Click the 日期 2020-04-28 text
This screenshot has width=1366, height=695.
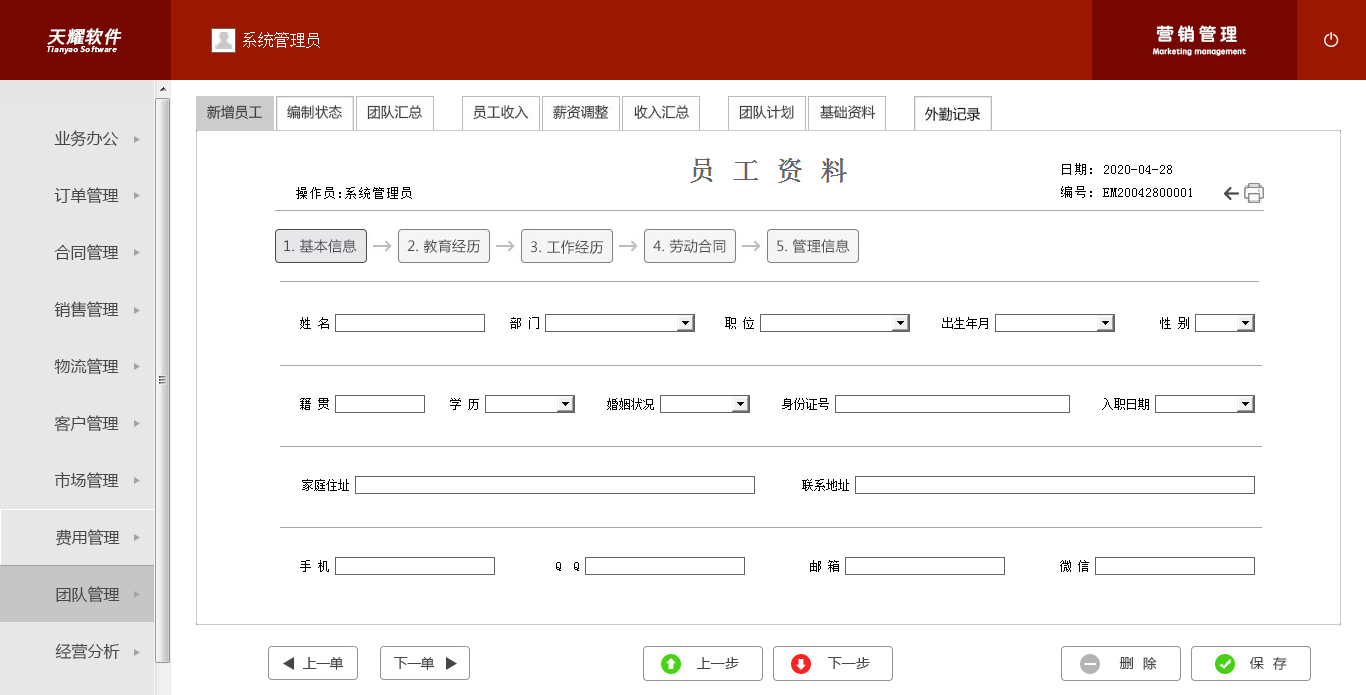(x=1117, y=170)
